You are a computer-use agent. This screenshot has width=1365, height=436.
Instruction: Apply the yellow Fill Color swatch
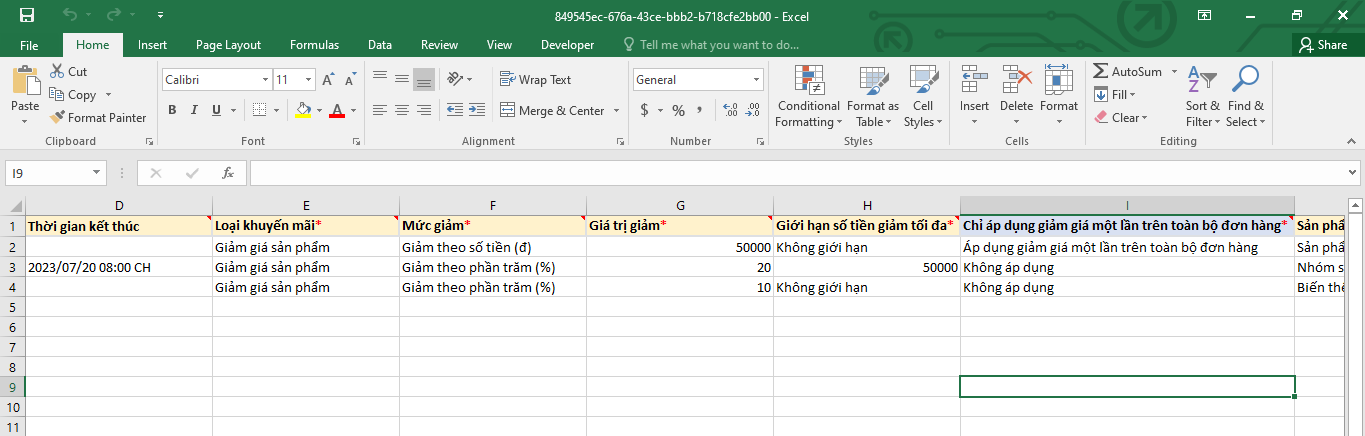pos(304,111)
